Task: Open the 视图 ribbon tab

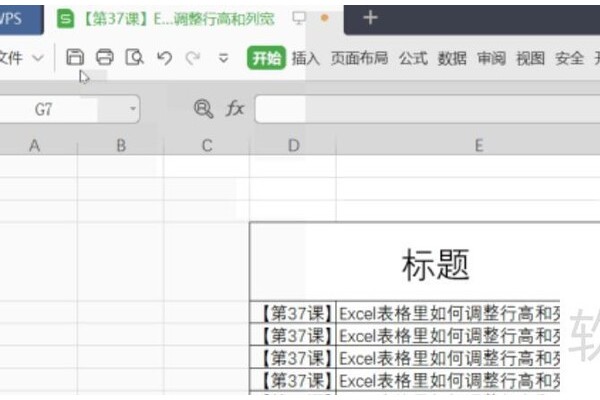Action: click(x=530, y=58)
